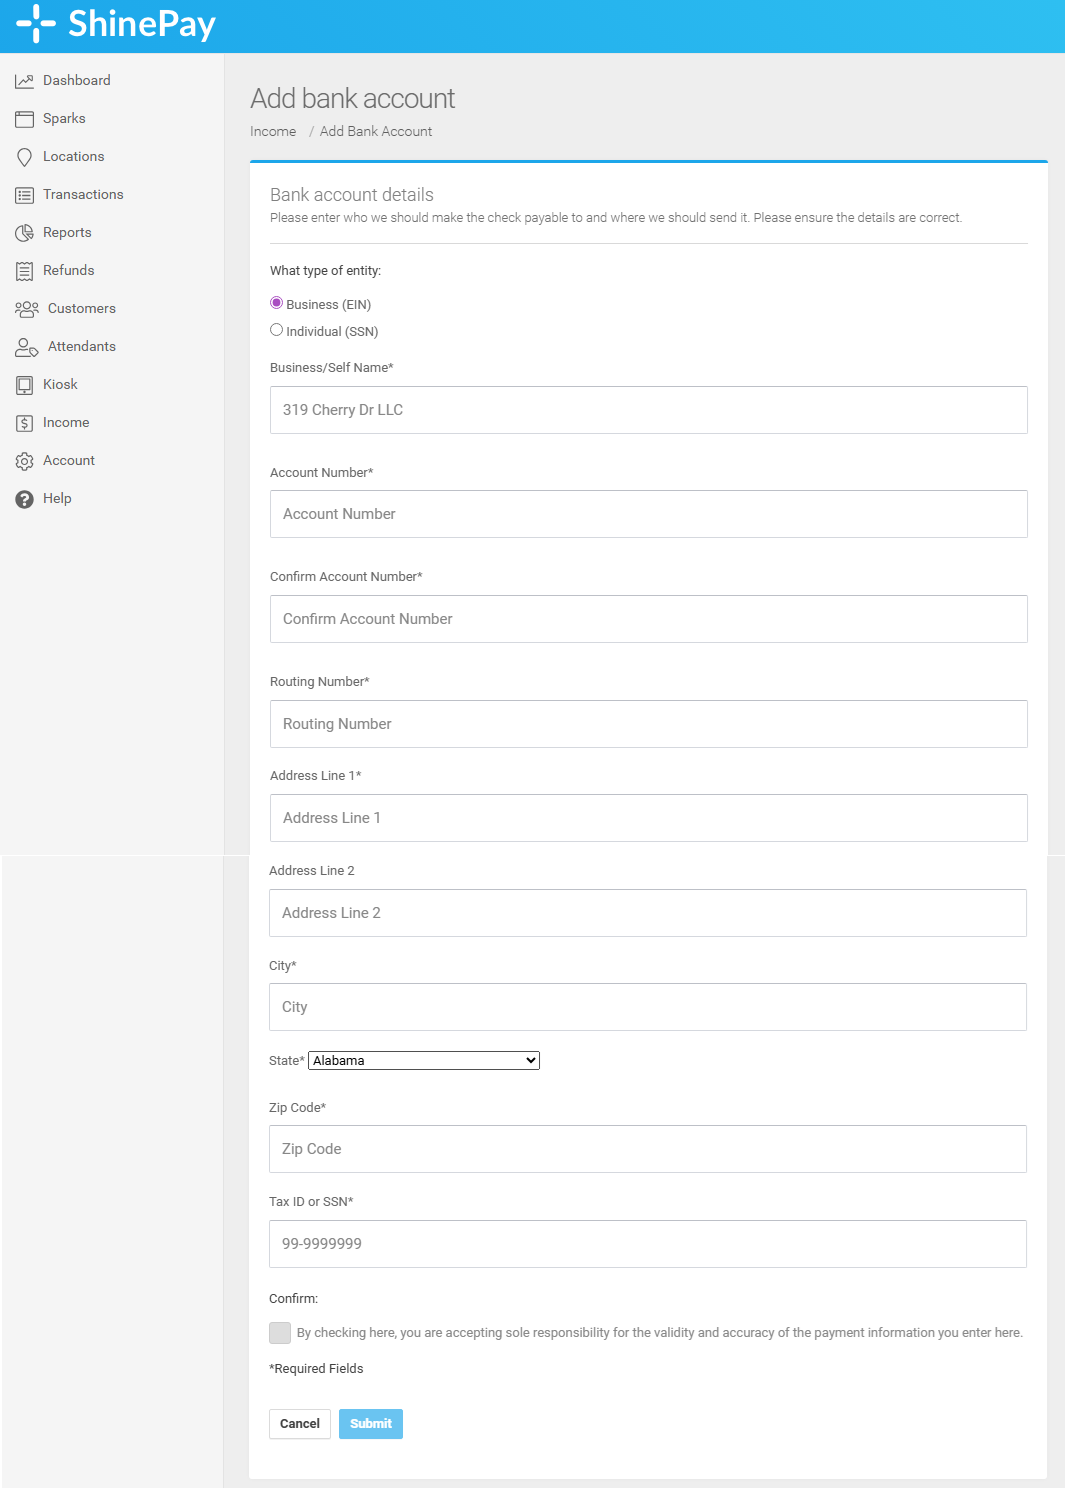Check the responsibility confirmation checkbox
The width and height of the screenshot is (1065, 1491).
280,1333
